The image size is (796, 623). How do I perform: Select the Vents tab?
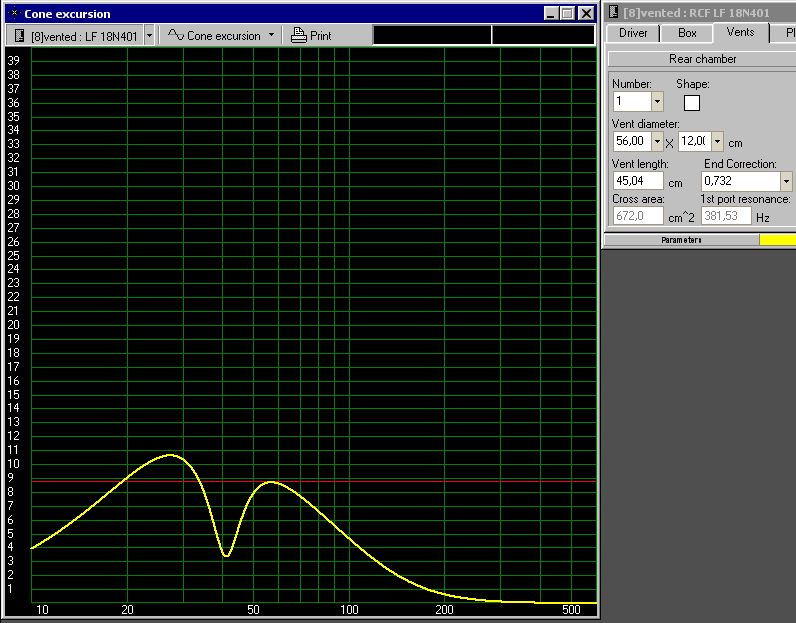[x=740, y=33]
